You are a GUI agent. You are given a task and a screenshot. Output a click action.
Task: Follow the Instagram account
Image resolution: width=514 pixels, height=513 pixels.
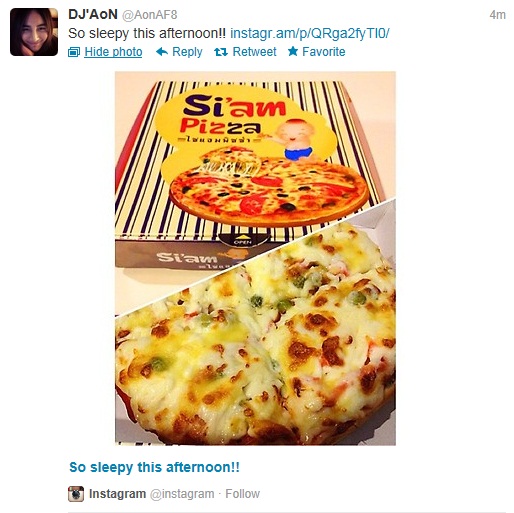(242, 494)
